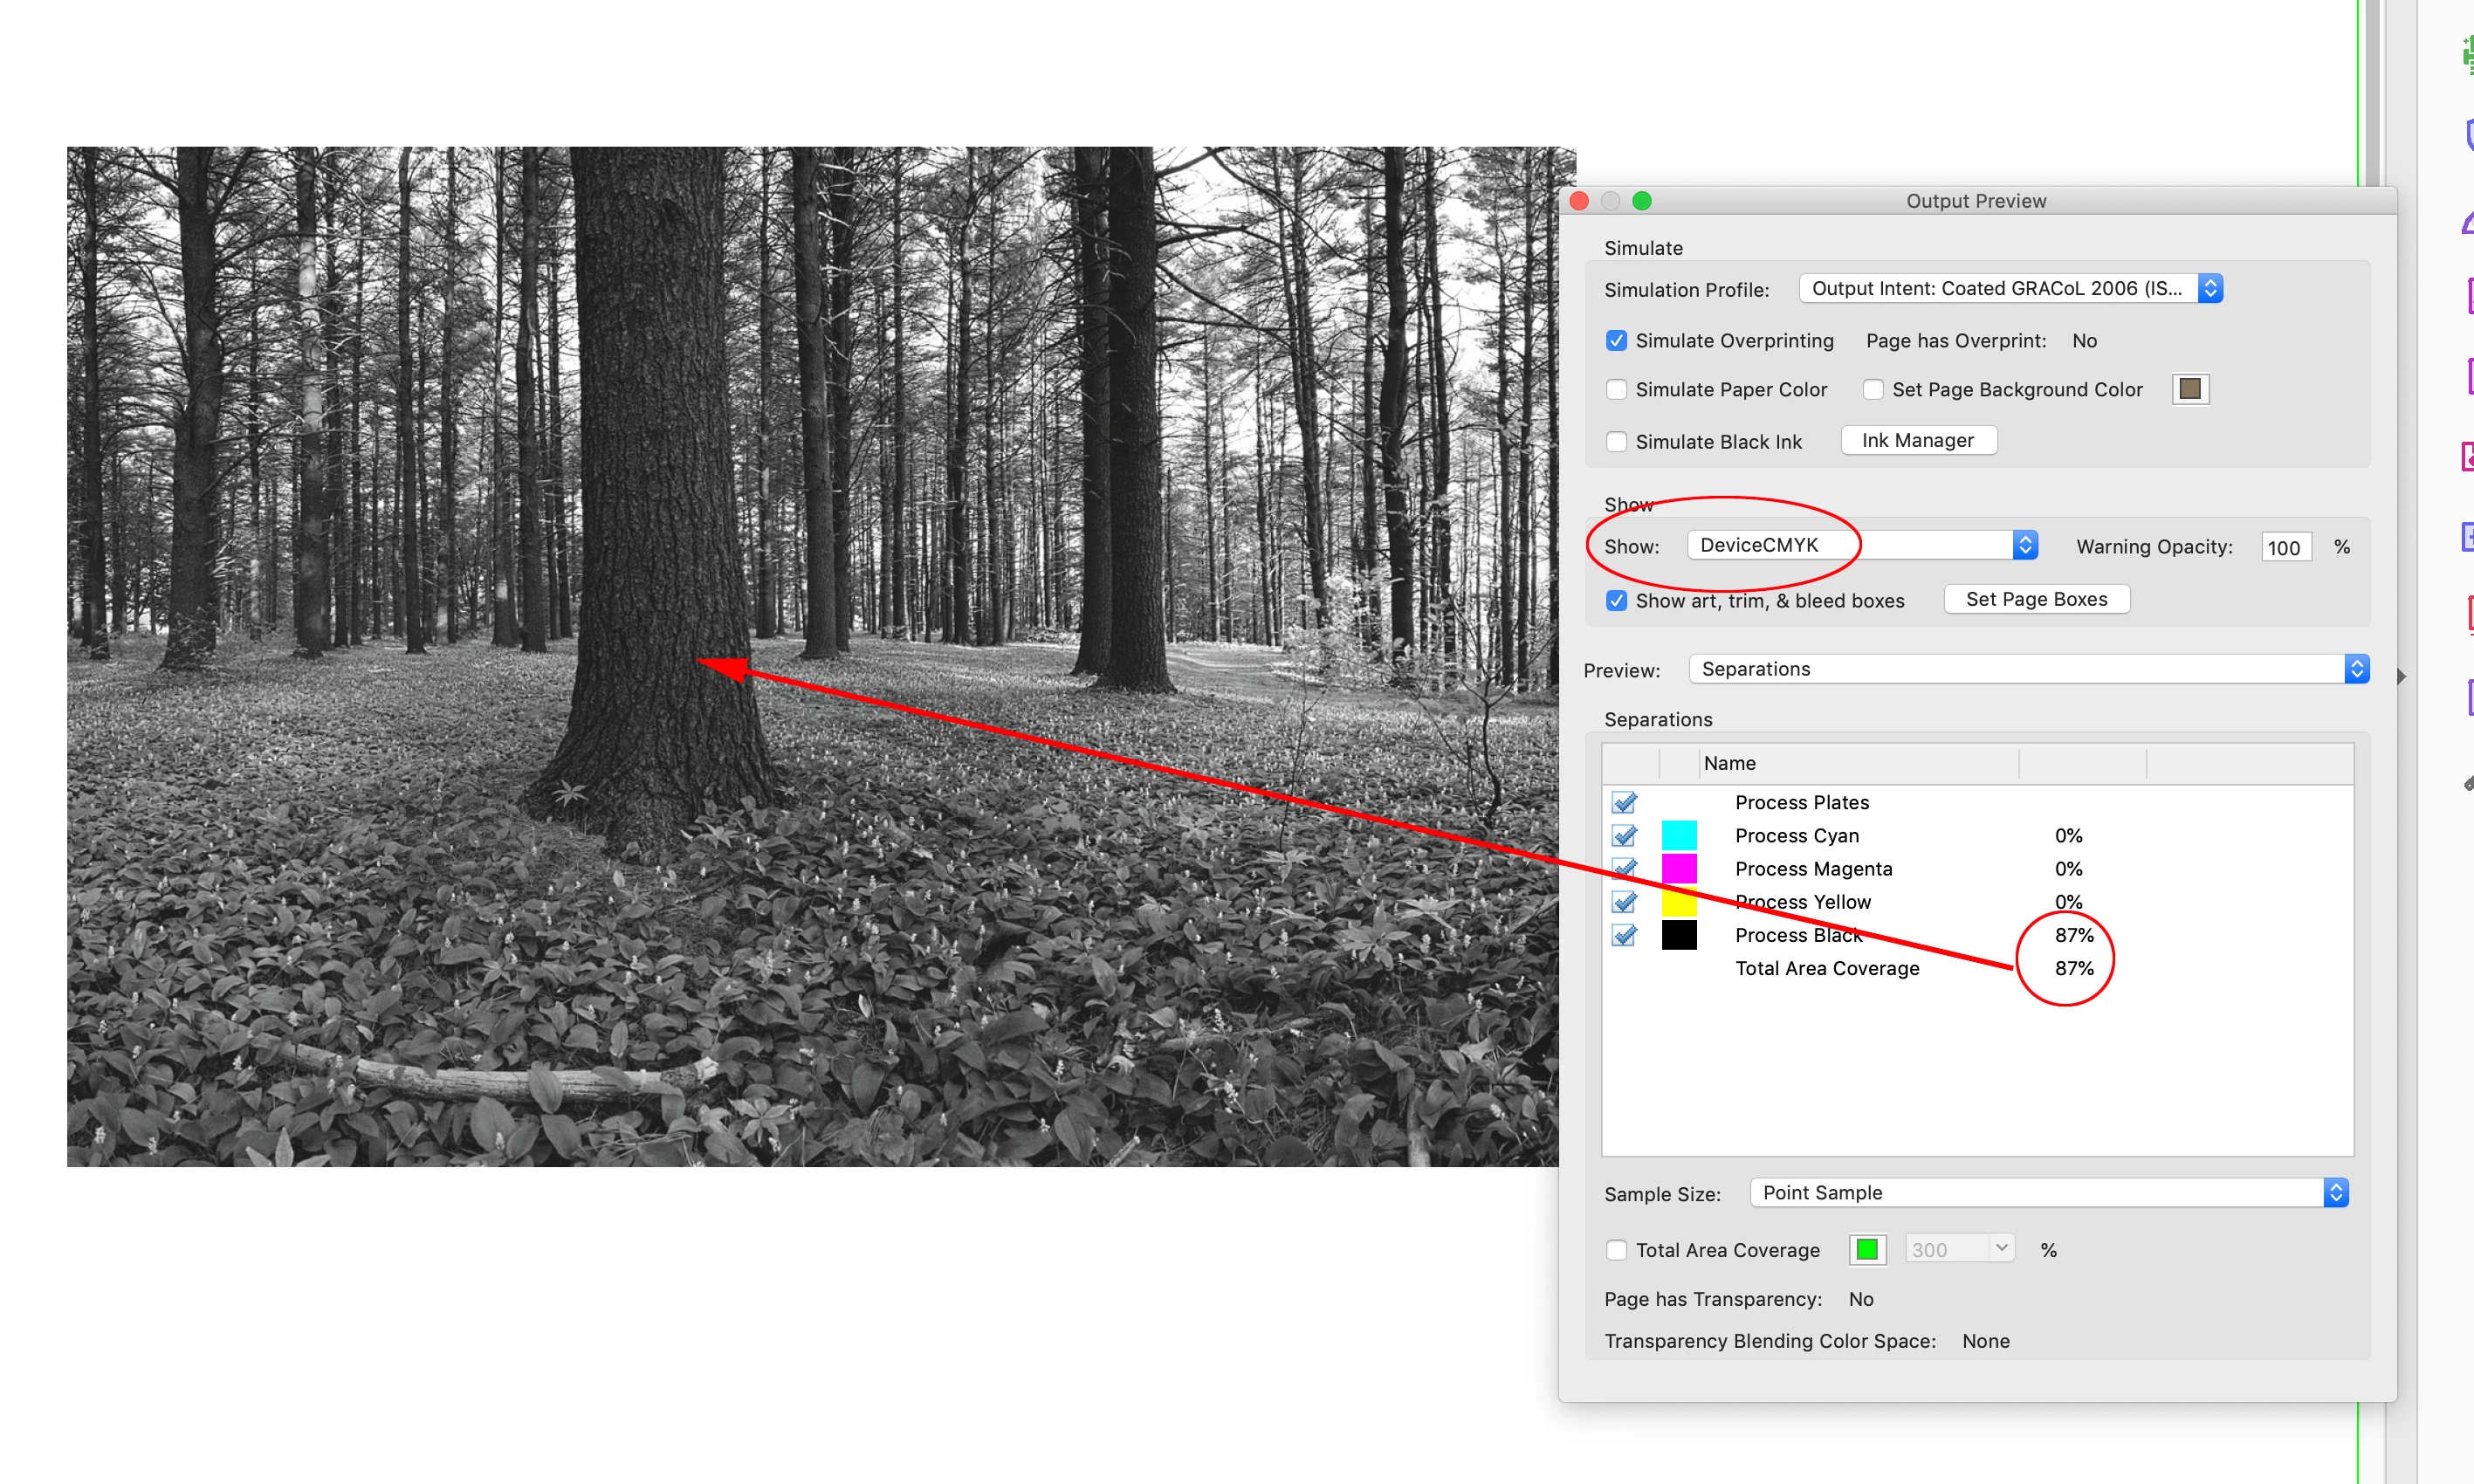Open the Show DeviceCMYK dropdown

(1861, 545)
